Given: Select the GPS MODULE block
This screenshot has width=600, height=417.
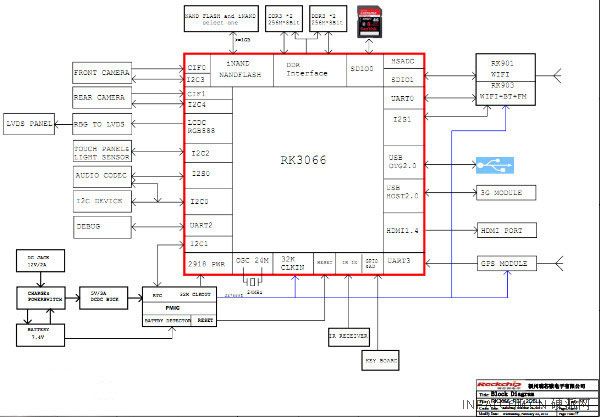Looking at the screenshot, I should (507, 264).
